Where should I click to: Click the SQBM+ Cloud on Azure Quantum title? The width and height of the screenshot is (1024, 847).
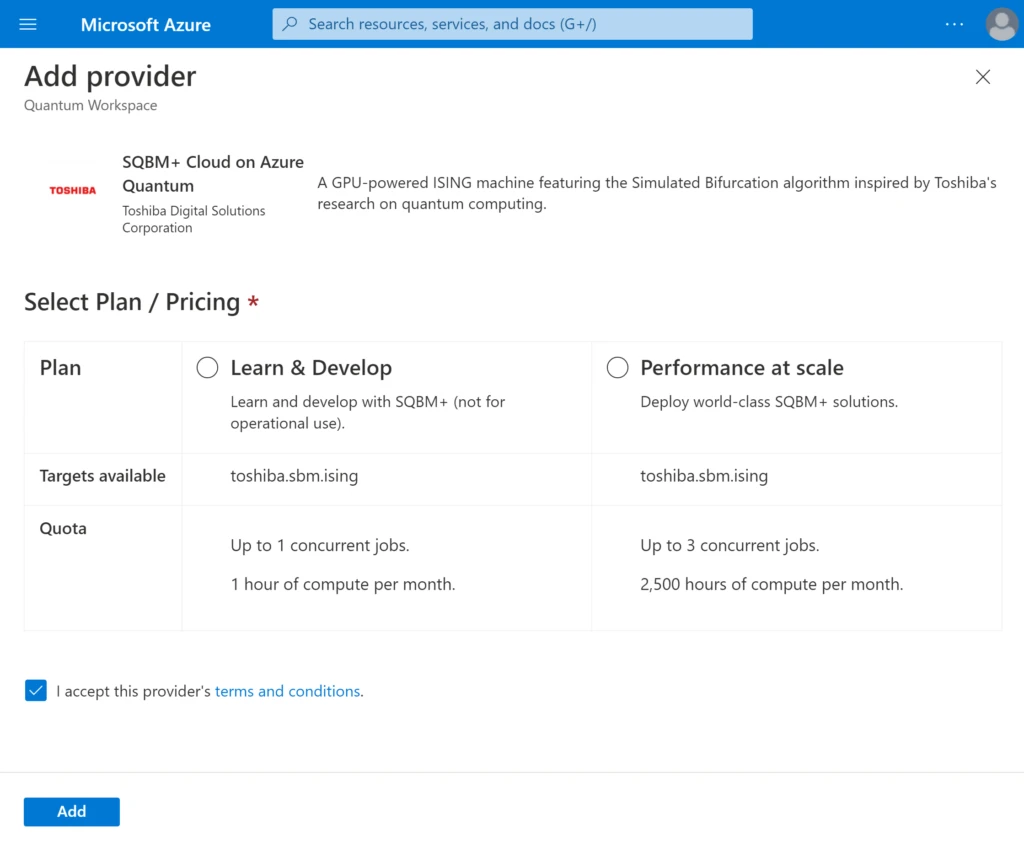pyautogui.click(x=213, y=174)
